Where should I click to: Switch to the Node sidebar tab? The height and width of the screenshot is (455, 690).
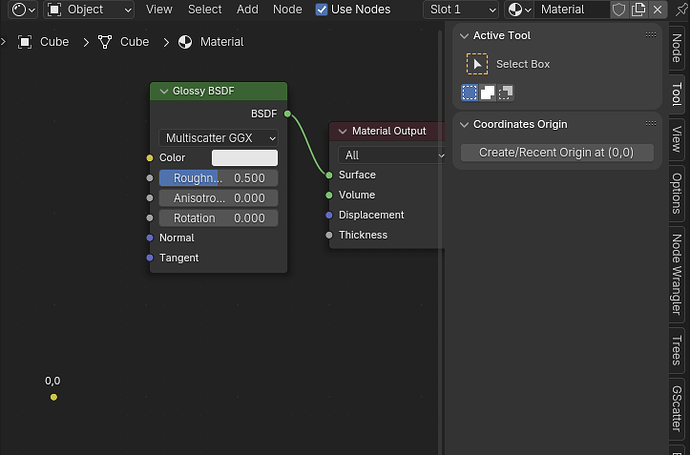(x=677, y=48)
